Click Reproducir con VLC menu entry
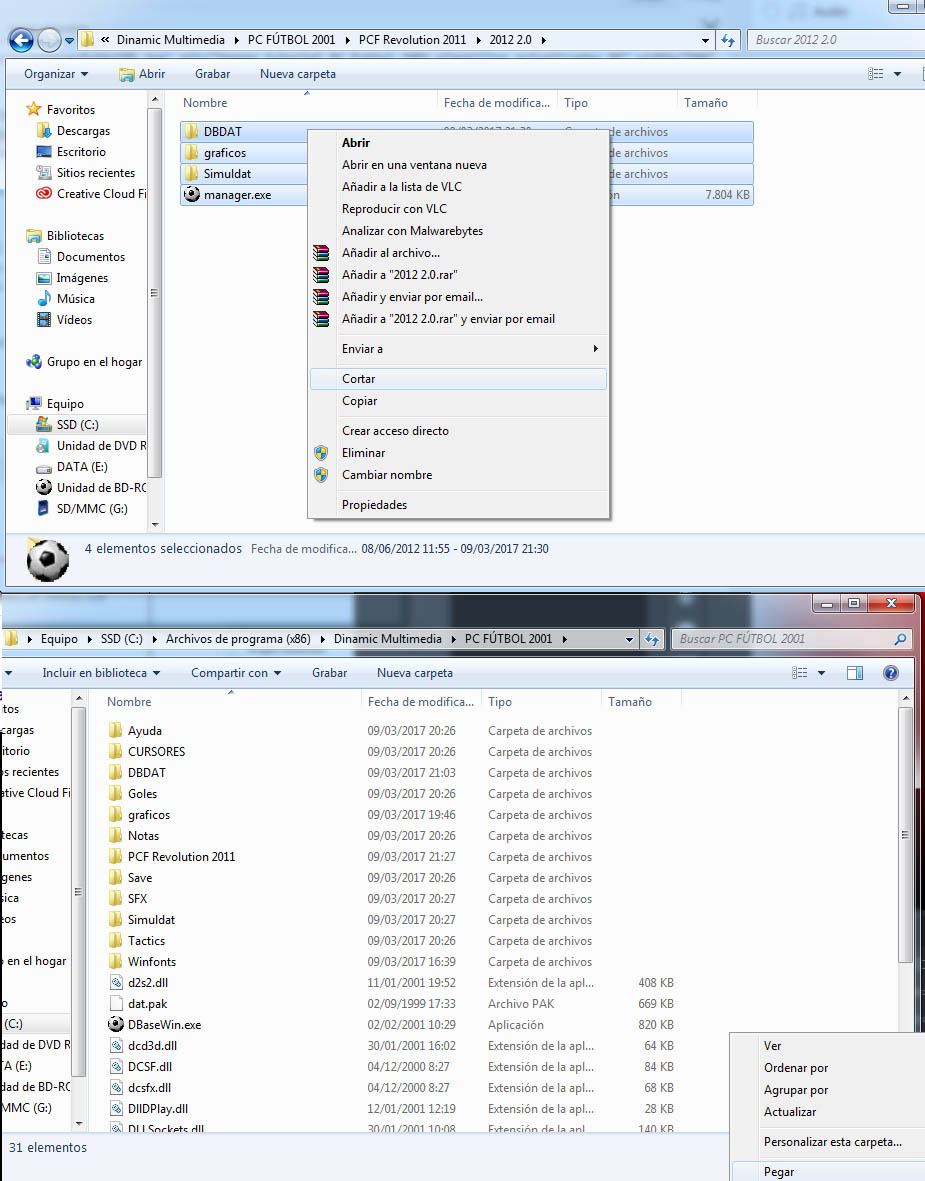 click(458, 209)
